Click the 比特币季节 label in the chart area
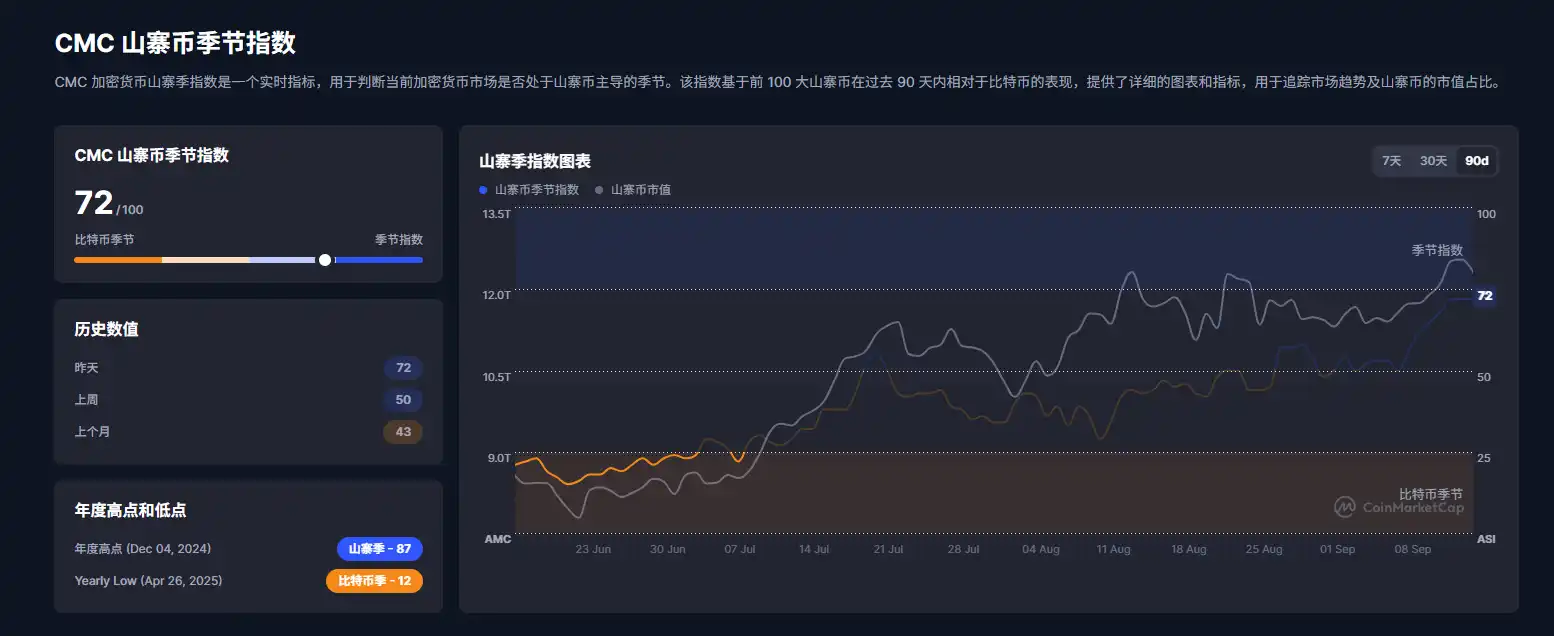Screen dimensions: 1554x636 [1431, 492]
